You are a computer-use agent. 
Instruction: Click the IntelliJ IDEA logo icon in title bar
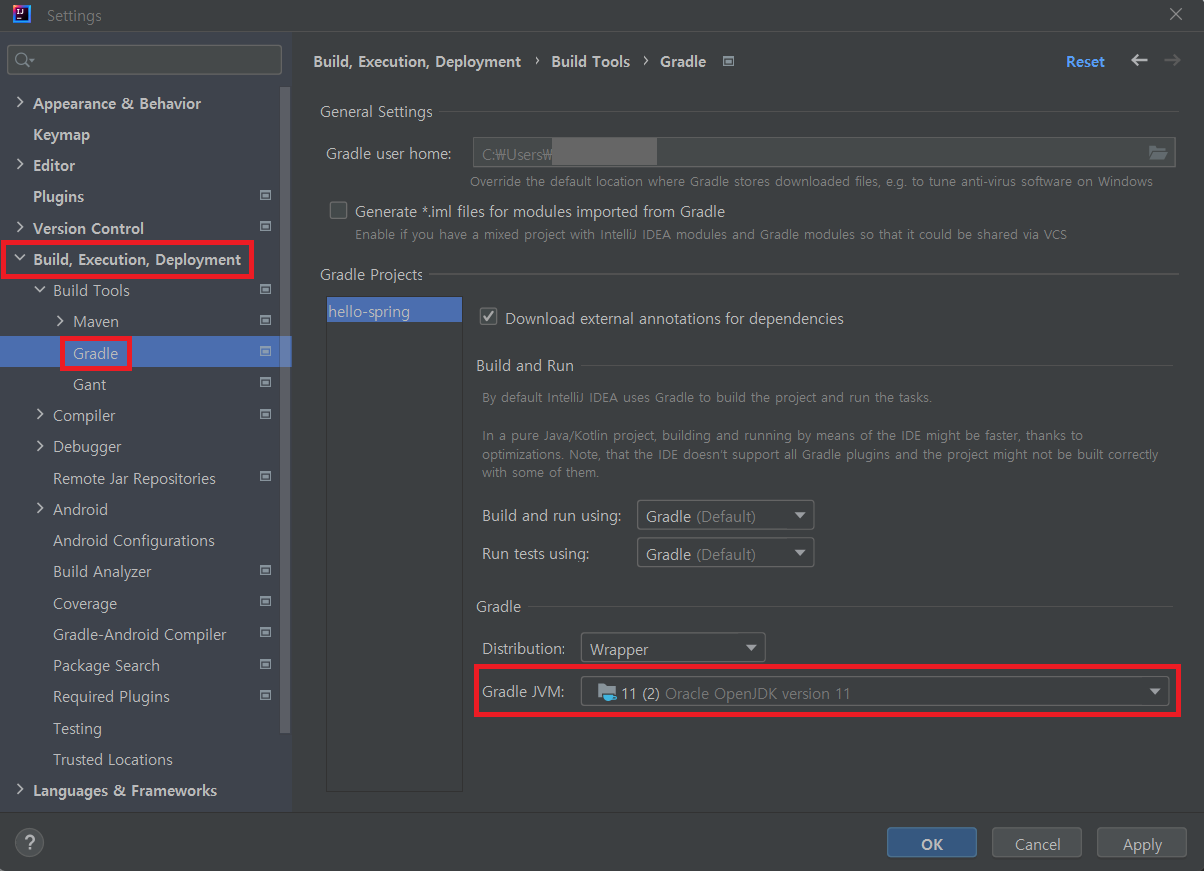click(x=21, y=15)
